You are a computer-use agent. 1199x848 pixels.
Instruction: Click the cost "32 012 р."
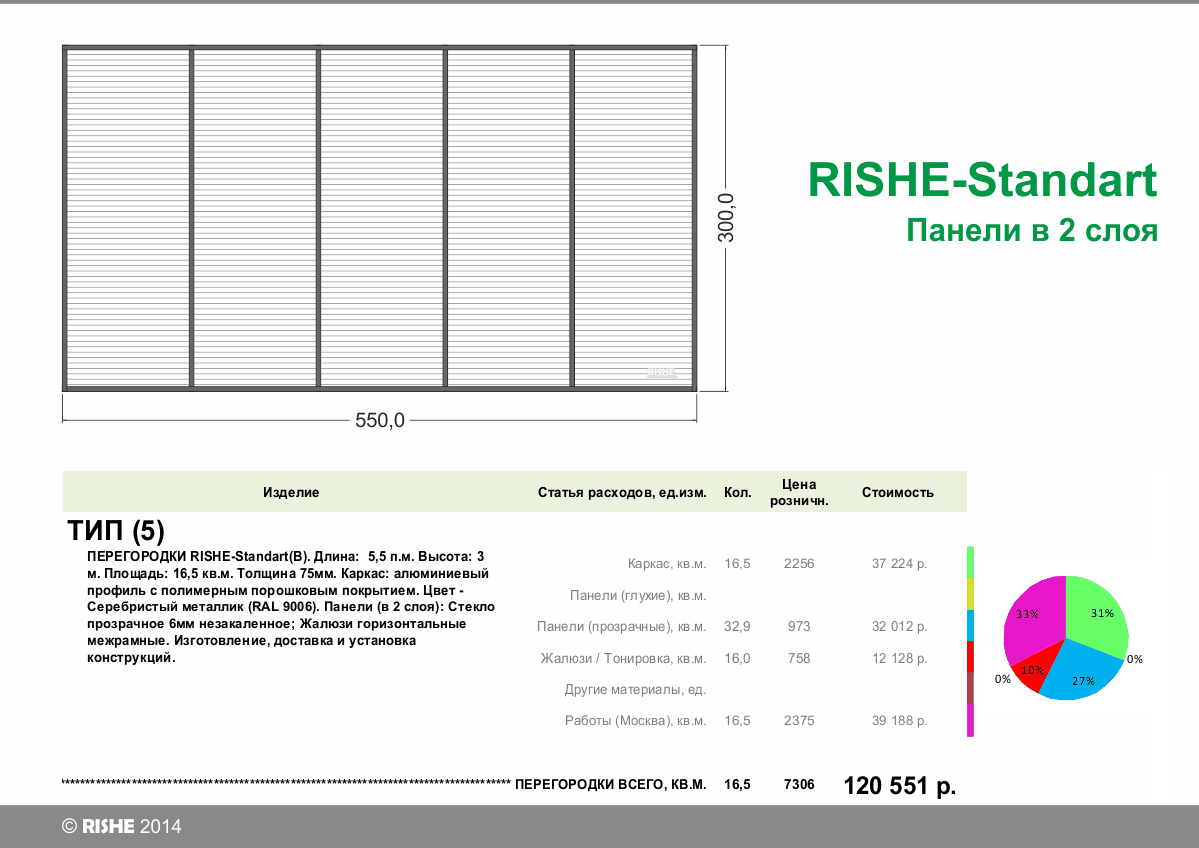tap(899, 627)
